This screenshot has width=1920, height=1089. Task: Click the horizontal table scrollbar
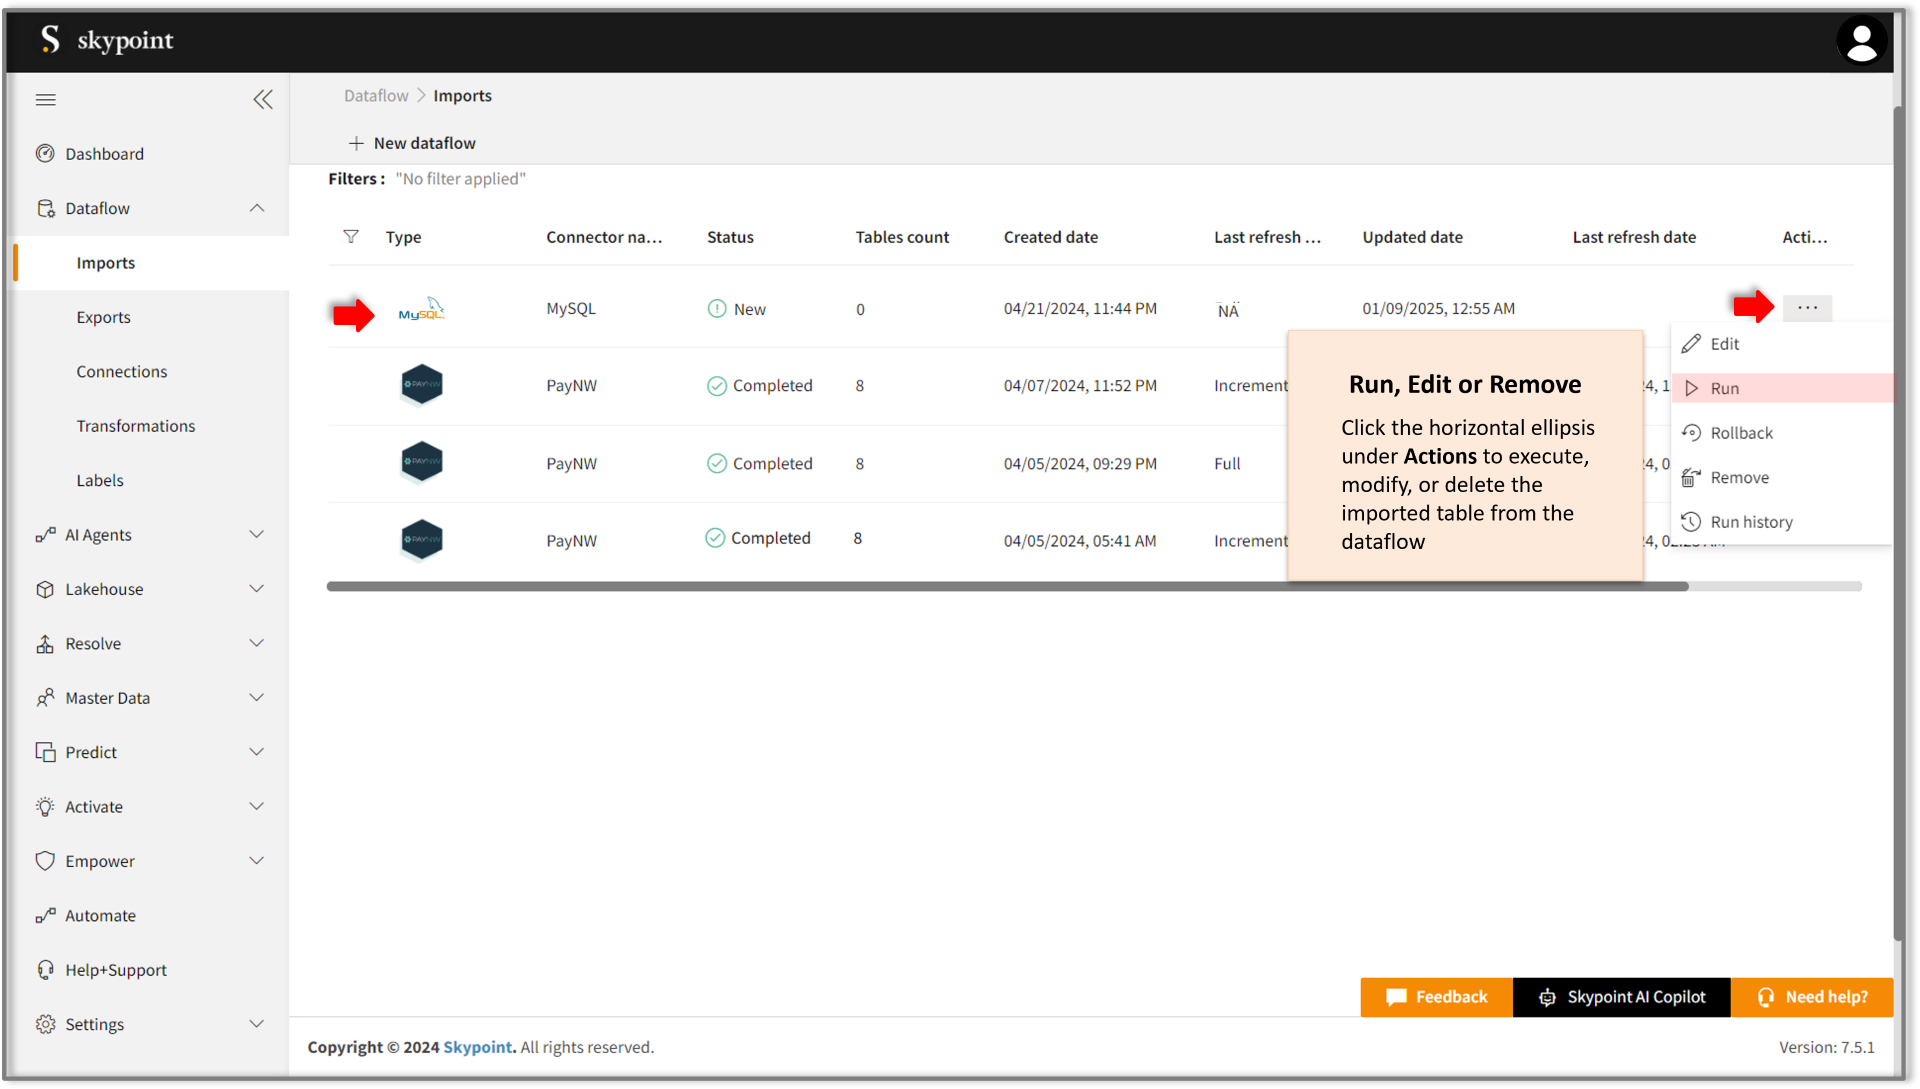click(x=1007, y=587)
